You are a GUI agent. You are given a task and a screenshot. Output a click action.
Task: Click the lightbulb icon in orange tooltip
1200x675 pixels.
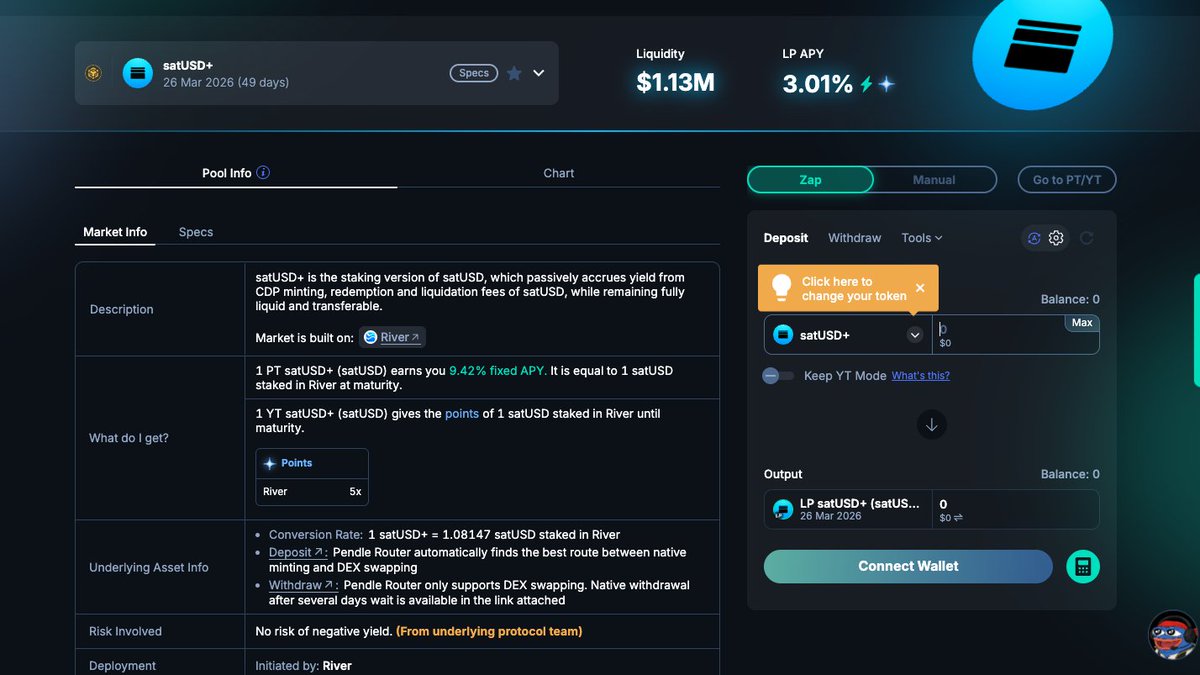click(x=781, y=288)
